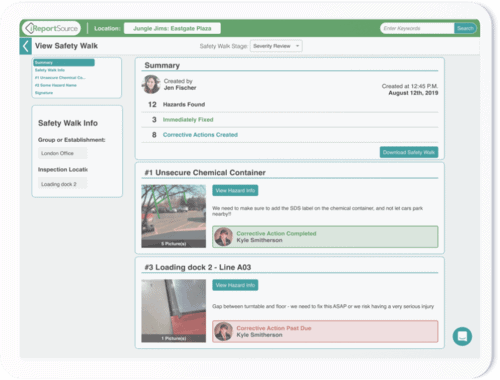Click the Enter Keywords search field

417,28
